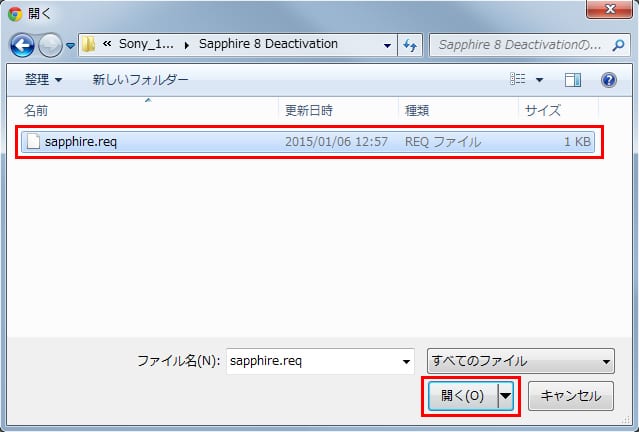Sort by サイズ column header

[558, 110]
